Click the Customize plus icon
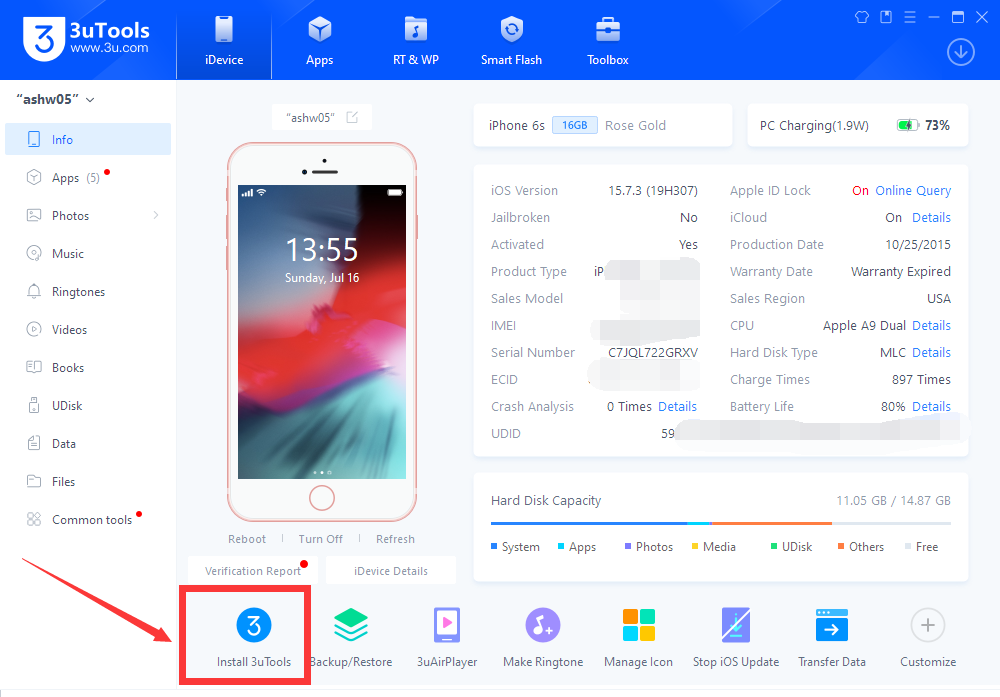 pyautogui.click(x=928, y=625)
